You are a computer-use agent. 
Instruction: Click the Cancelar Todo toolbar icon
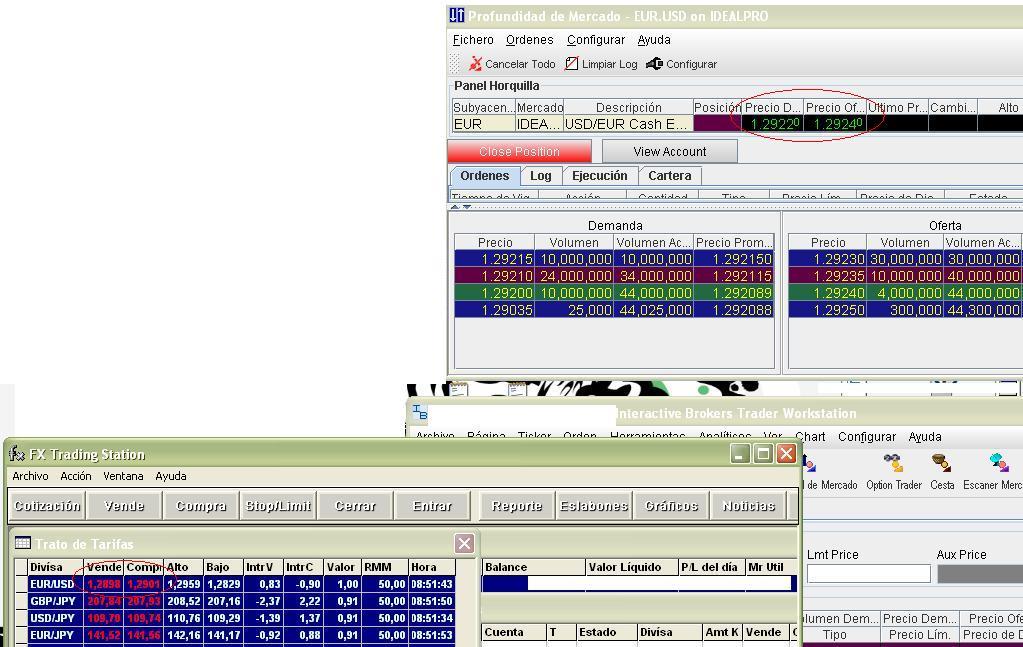coord(475,64)
